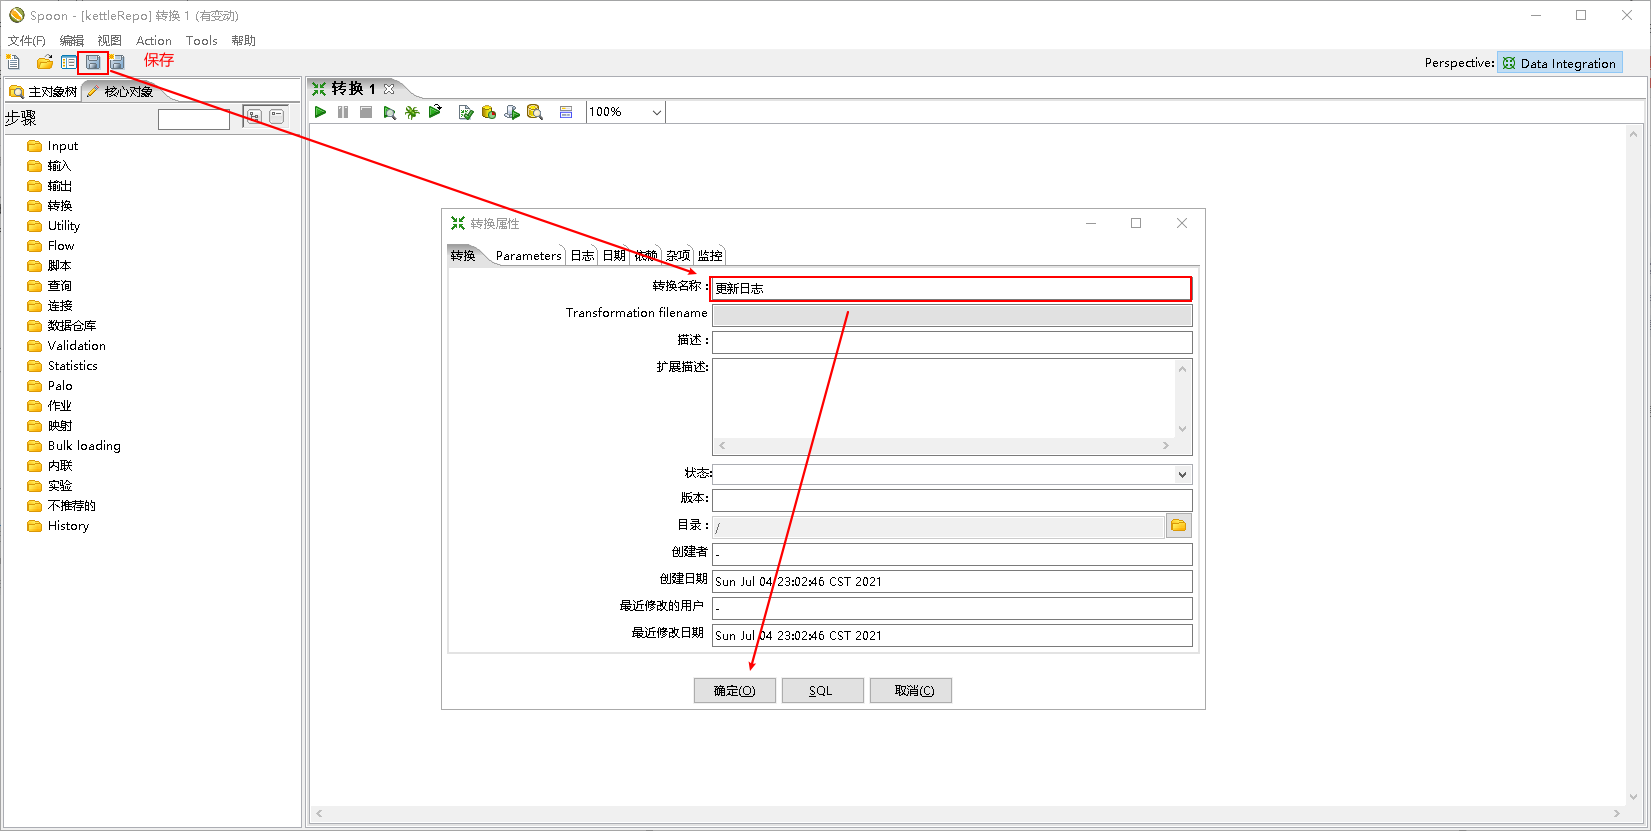
Task: Expand the Flow folder
Action: coord(50,246)
